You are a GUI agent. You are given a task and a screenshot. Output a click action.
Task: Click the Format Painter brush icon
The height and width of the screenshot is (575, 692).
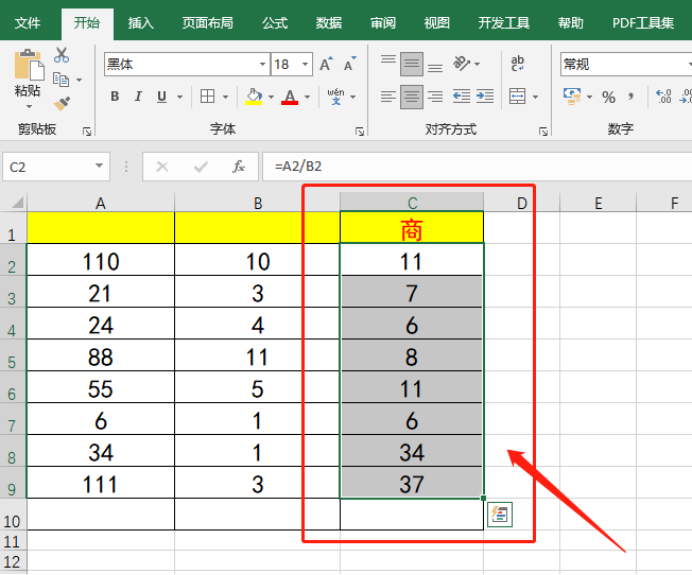[x=62, y=104]
